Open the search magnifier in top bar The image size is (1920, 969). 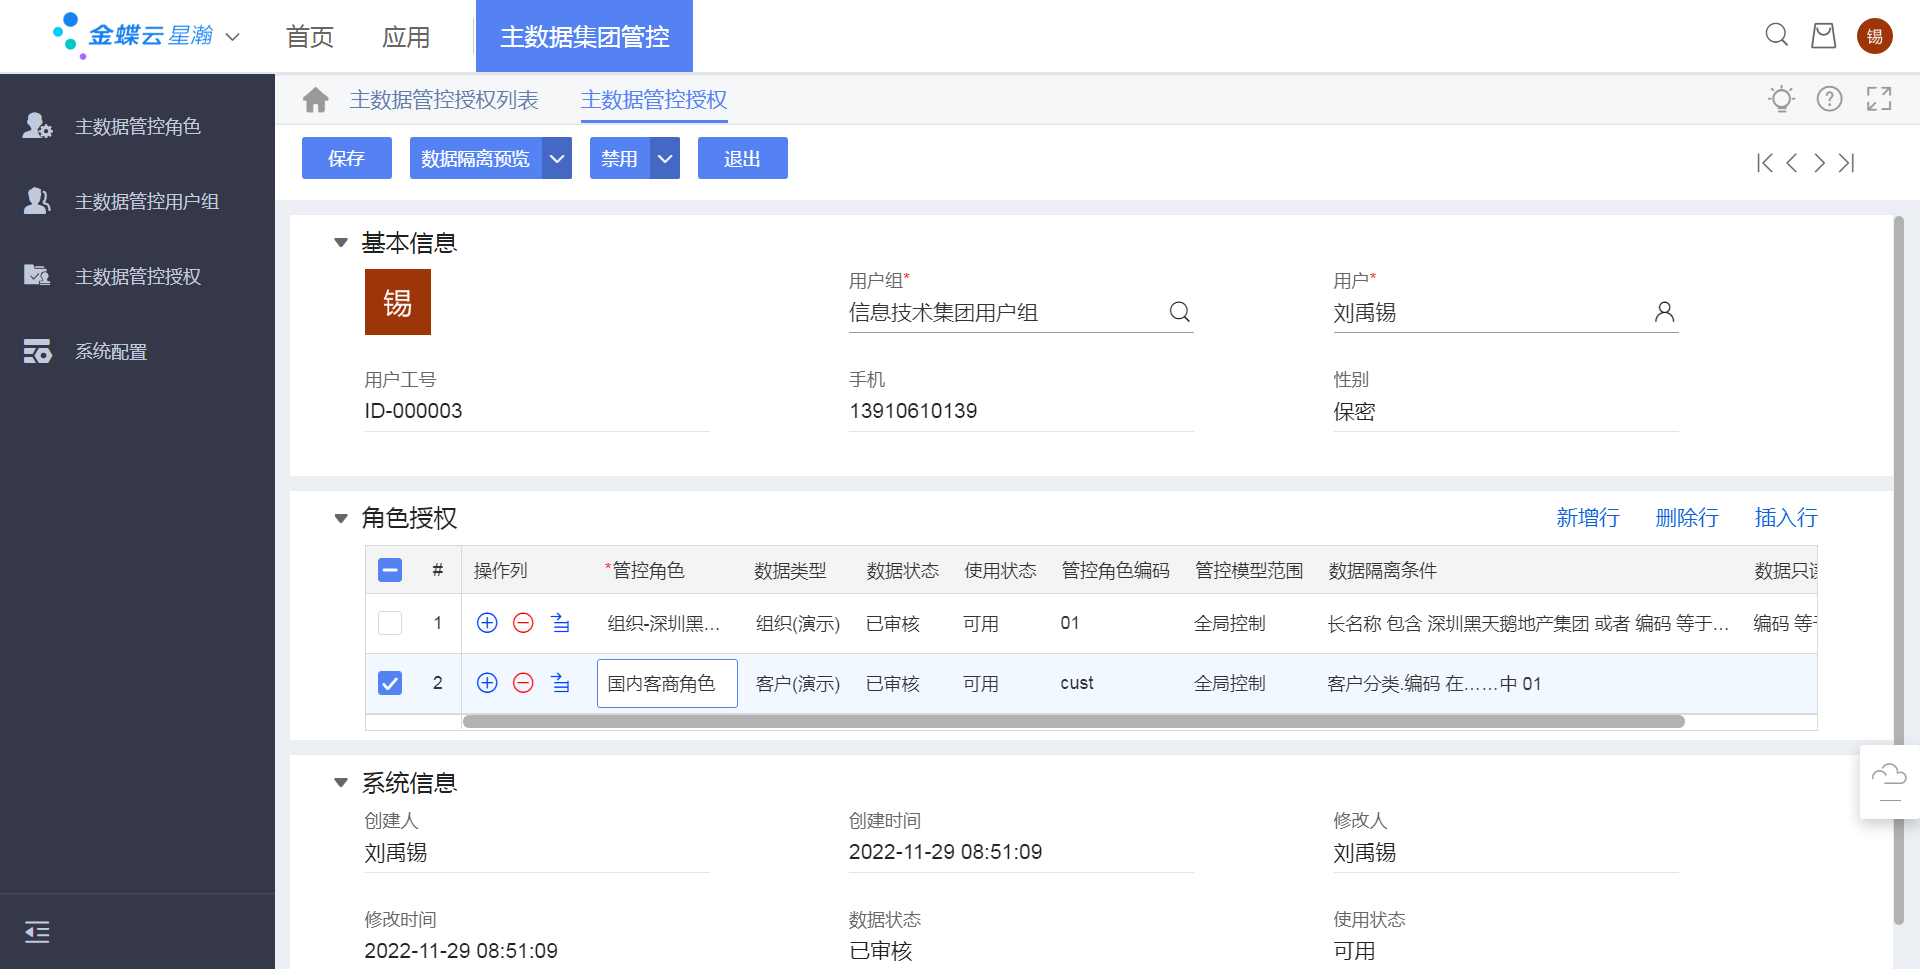(x=1776, y=36)
